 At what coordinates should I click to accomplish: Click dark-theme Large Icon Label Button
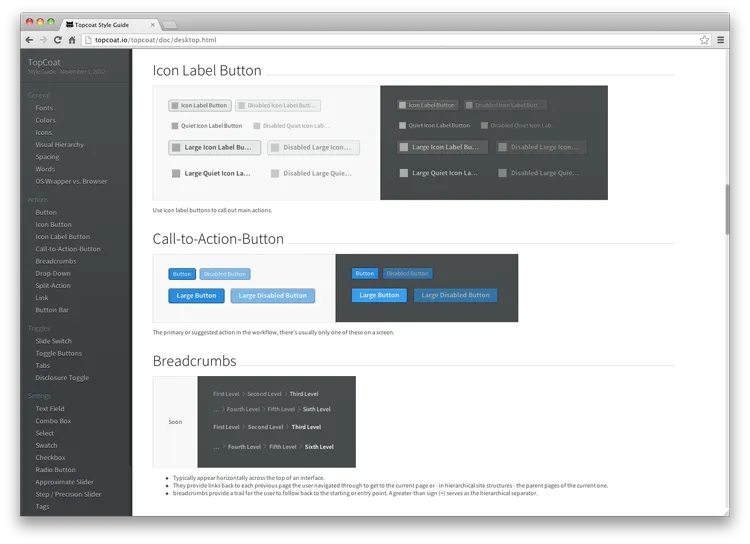pos(442,147)
